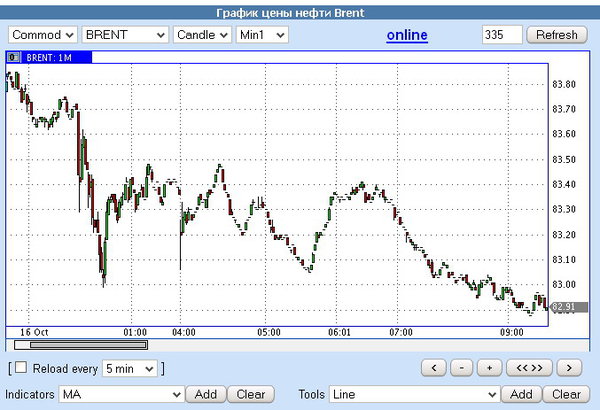The height and width of the screenshot is (410, 600).
Task: Expand the Indicators MA dropdown
Action: click(x=119, y=394)
